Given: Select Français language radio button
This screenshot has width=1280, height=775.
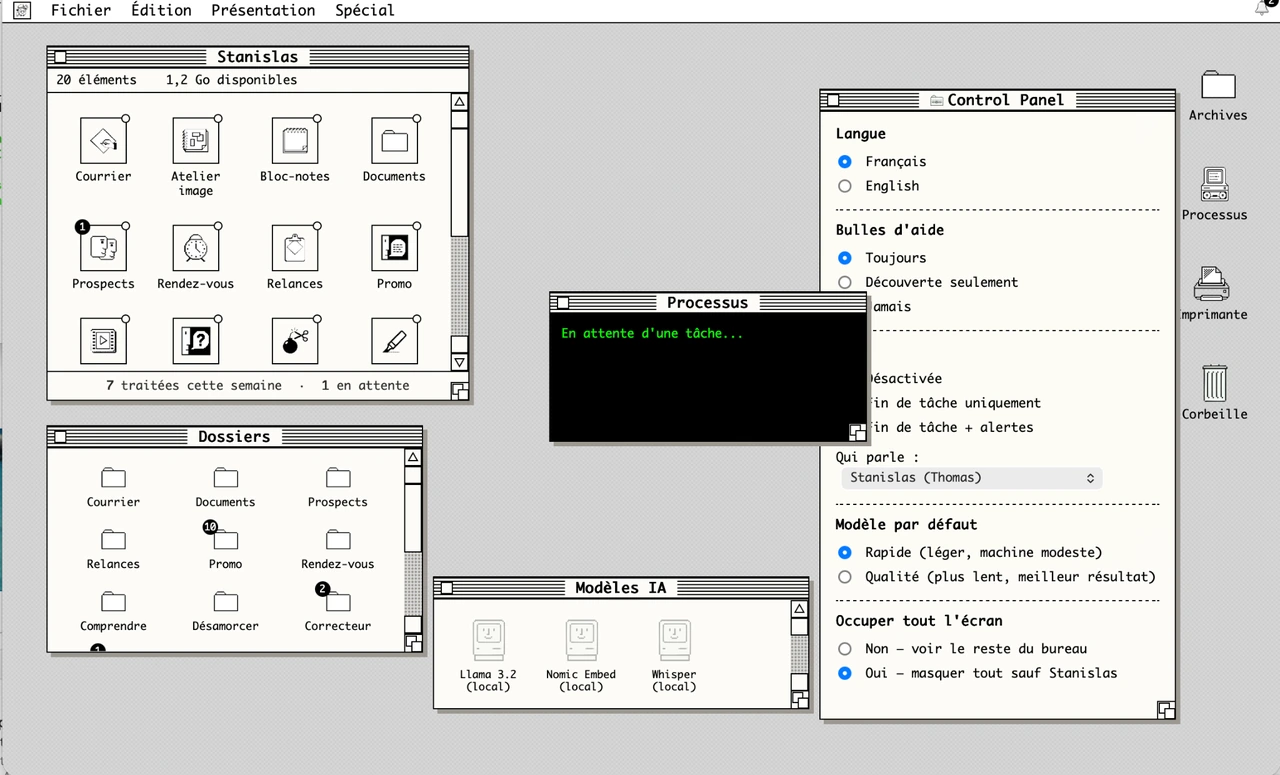Looking at the screenshot, I should point(845,161).
